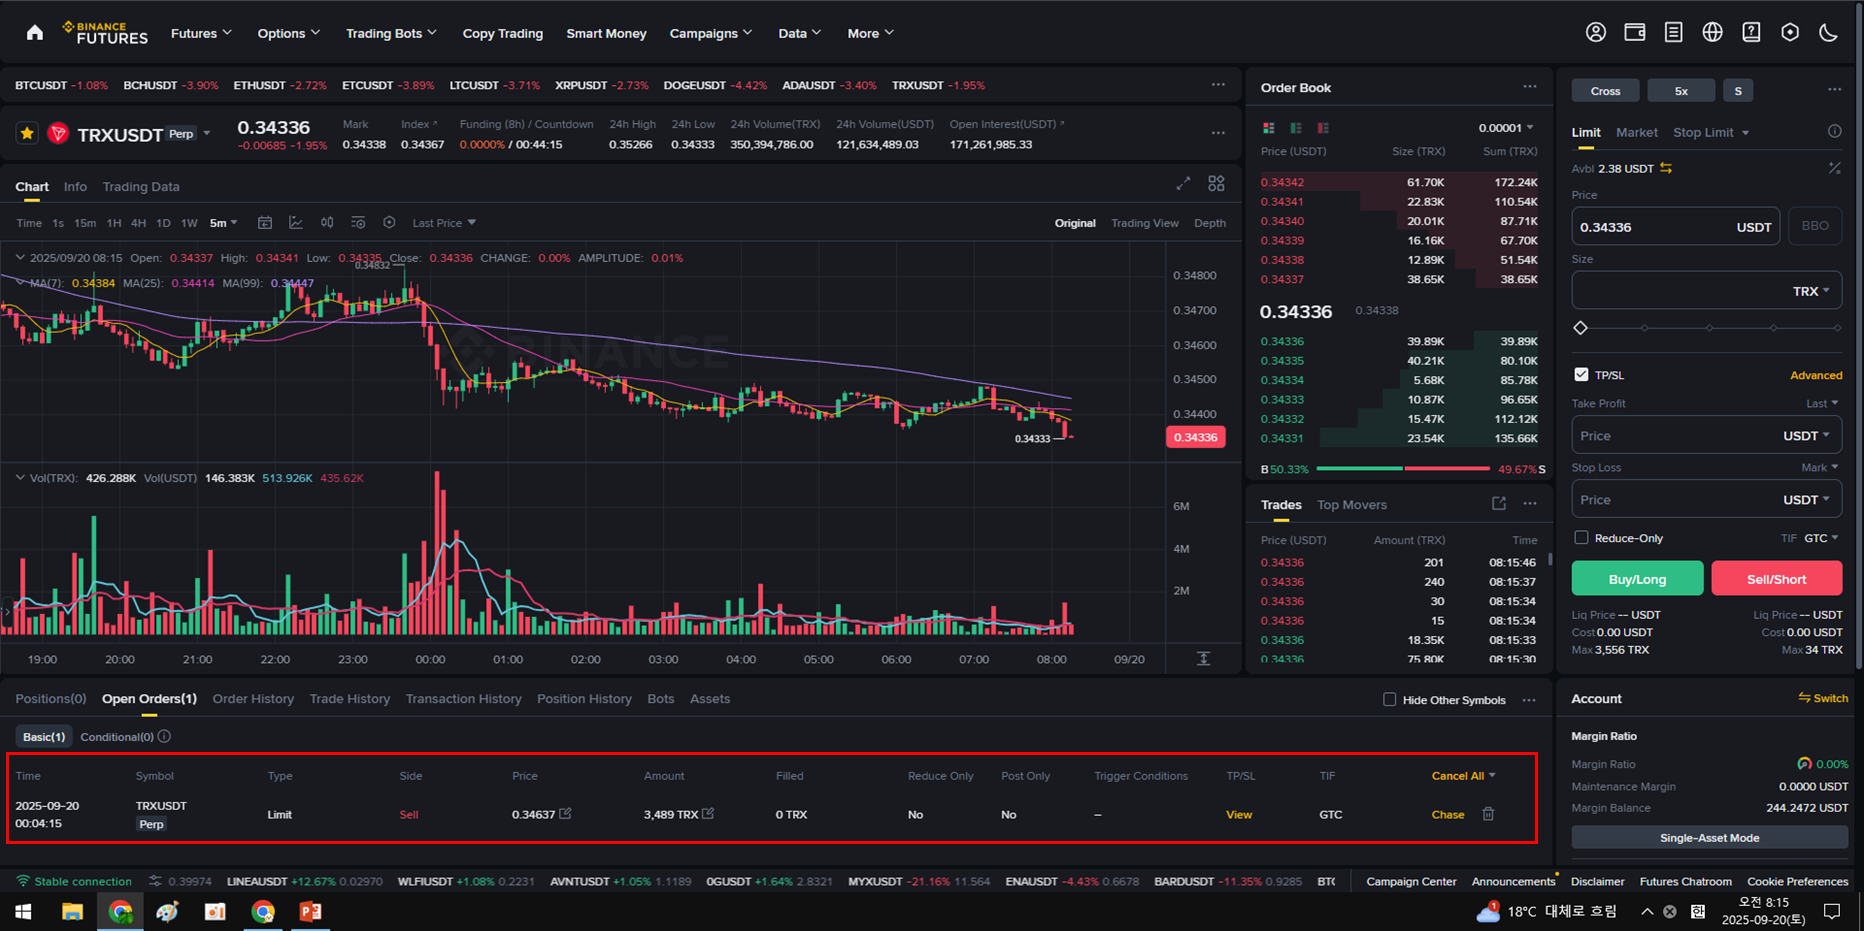Open PowerPoint from the Windows taskbar
The height and width of the screenshot is (931, 1864).
click(x=311, y=911)
